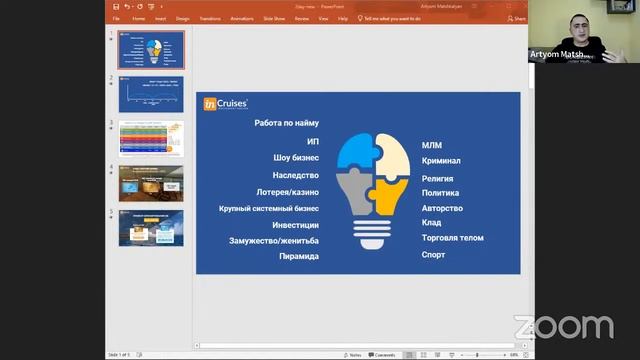
Task: Click the Undo arrow icon
Action: (x=127, y=7)
